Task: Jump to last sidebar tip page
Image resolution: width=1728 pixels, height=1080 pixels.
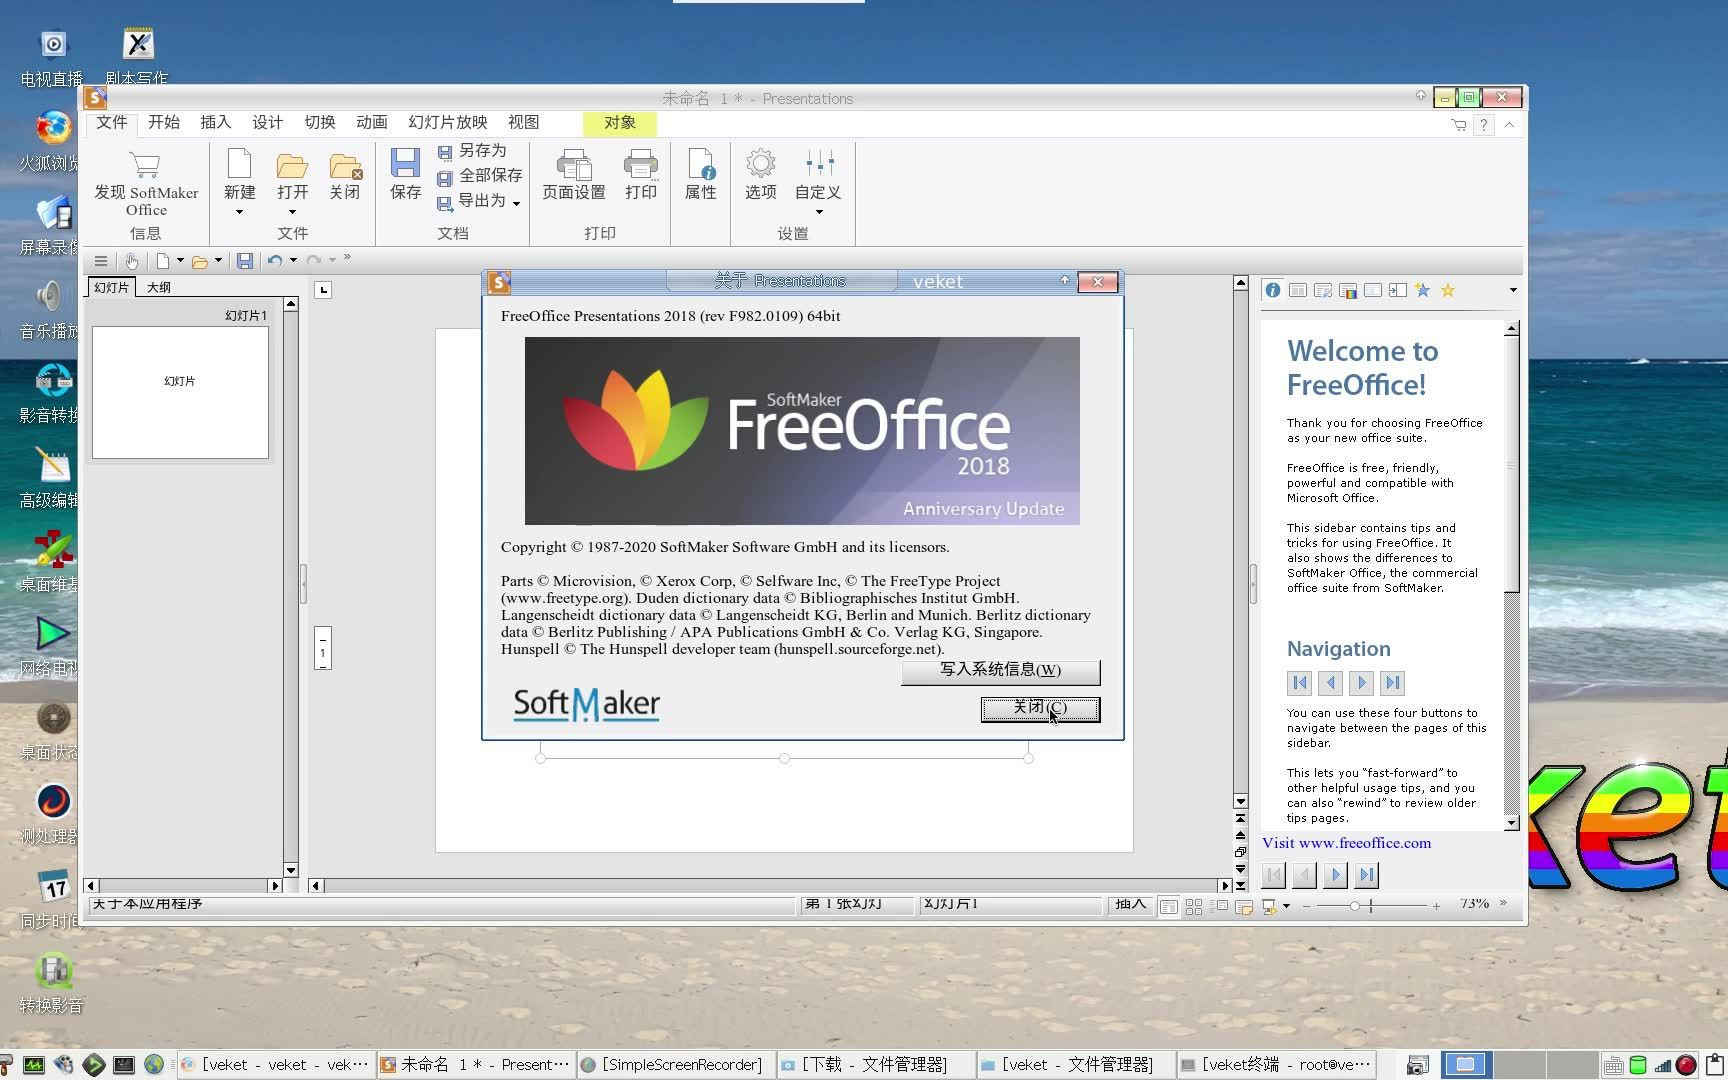Action: (x=1367, y=876)
